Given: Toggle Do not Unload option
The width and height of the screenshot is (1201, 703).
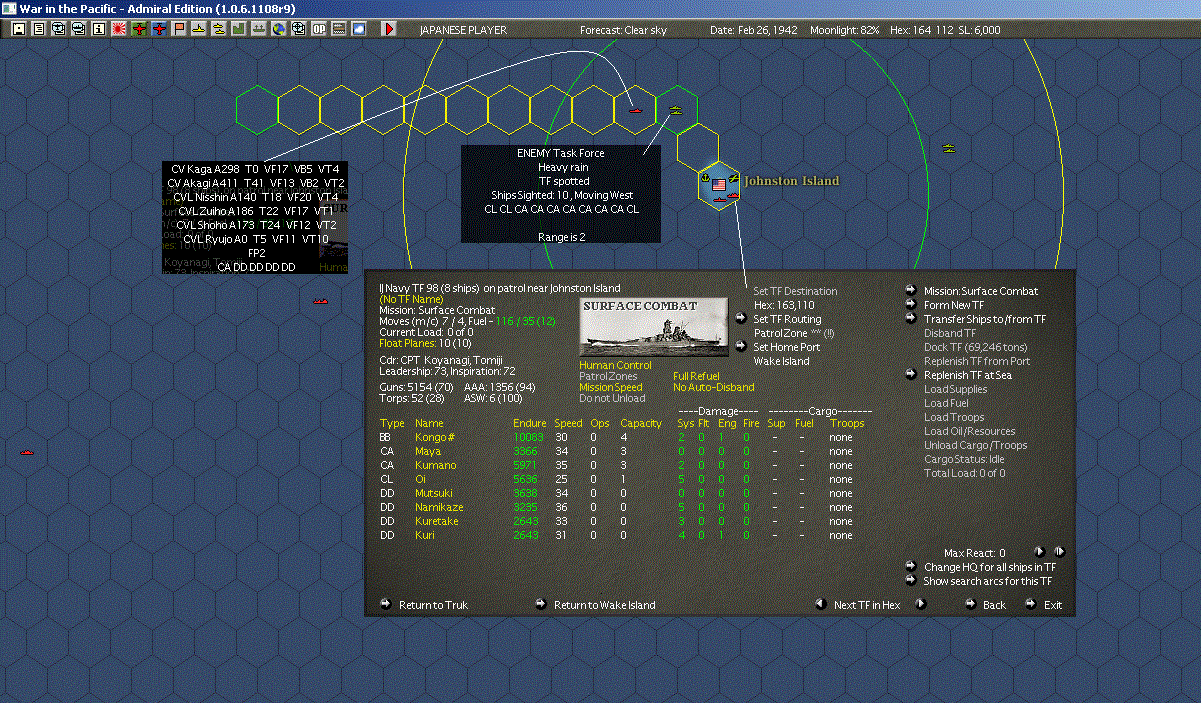Looking at the screenshot, I should pyautogui.click(x=612, y=399).
